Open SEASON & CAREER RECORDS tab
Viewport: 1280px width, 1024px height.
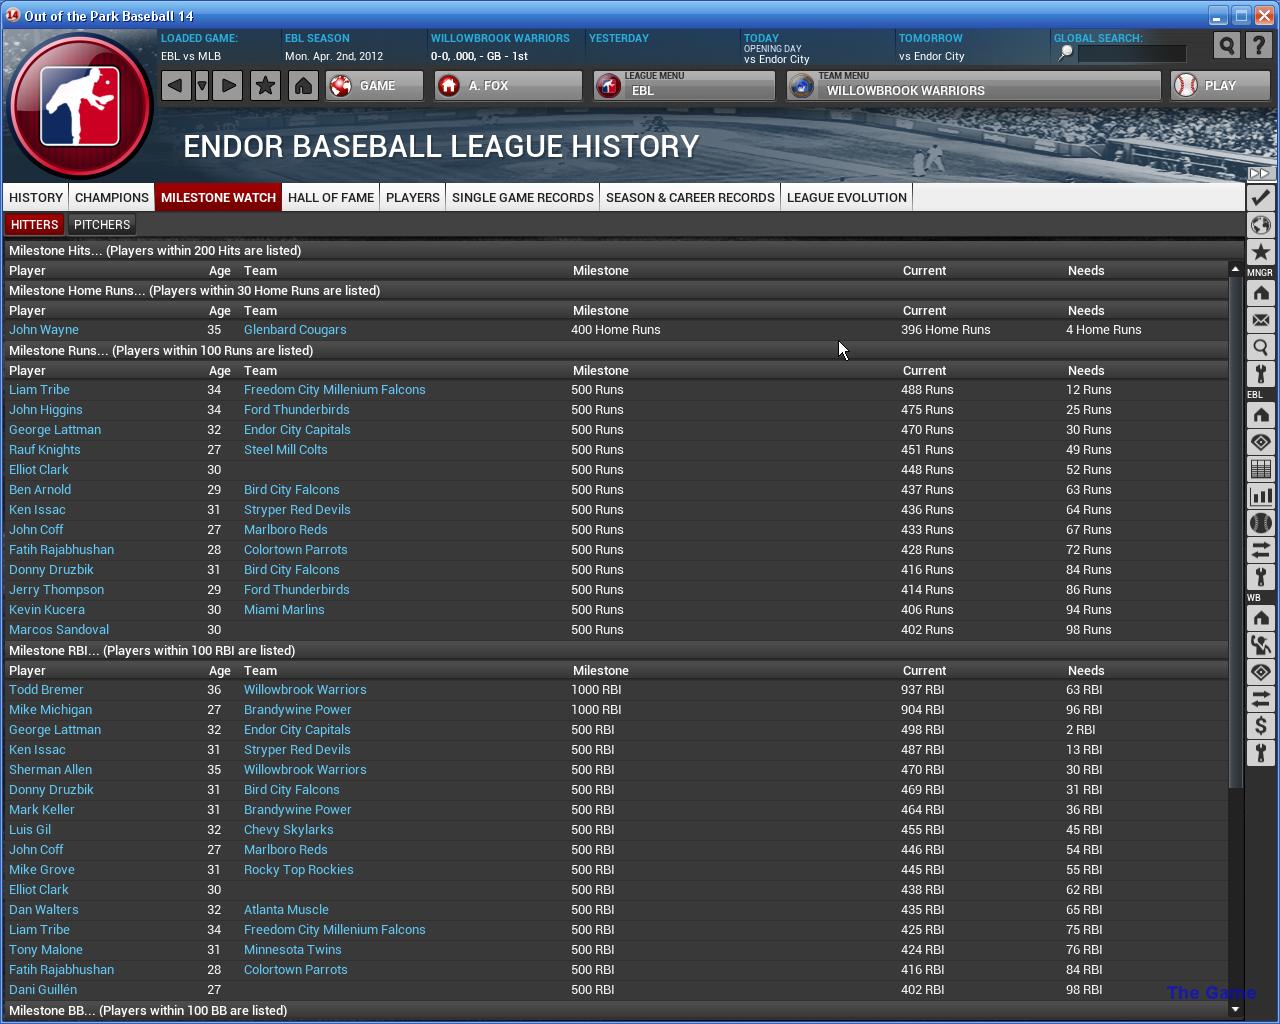690,197
